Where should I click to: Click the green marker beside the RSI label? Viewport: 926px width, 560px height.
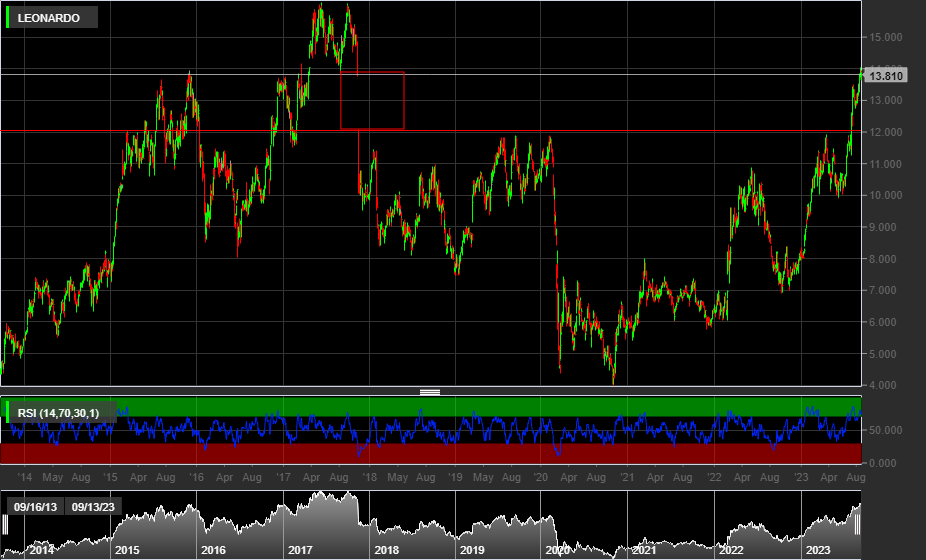(x=9, y=412)
